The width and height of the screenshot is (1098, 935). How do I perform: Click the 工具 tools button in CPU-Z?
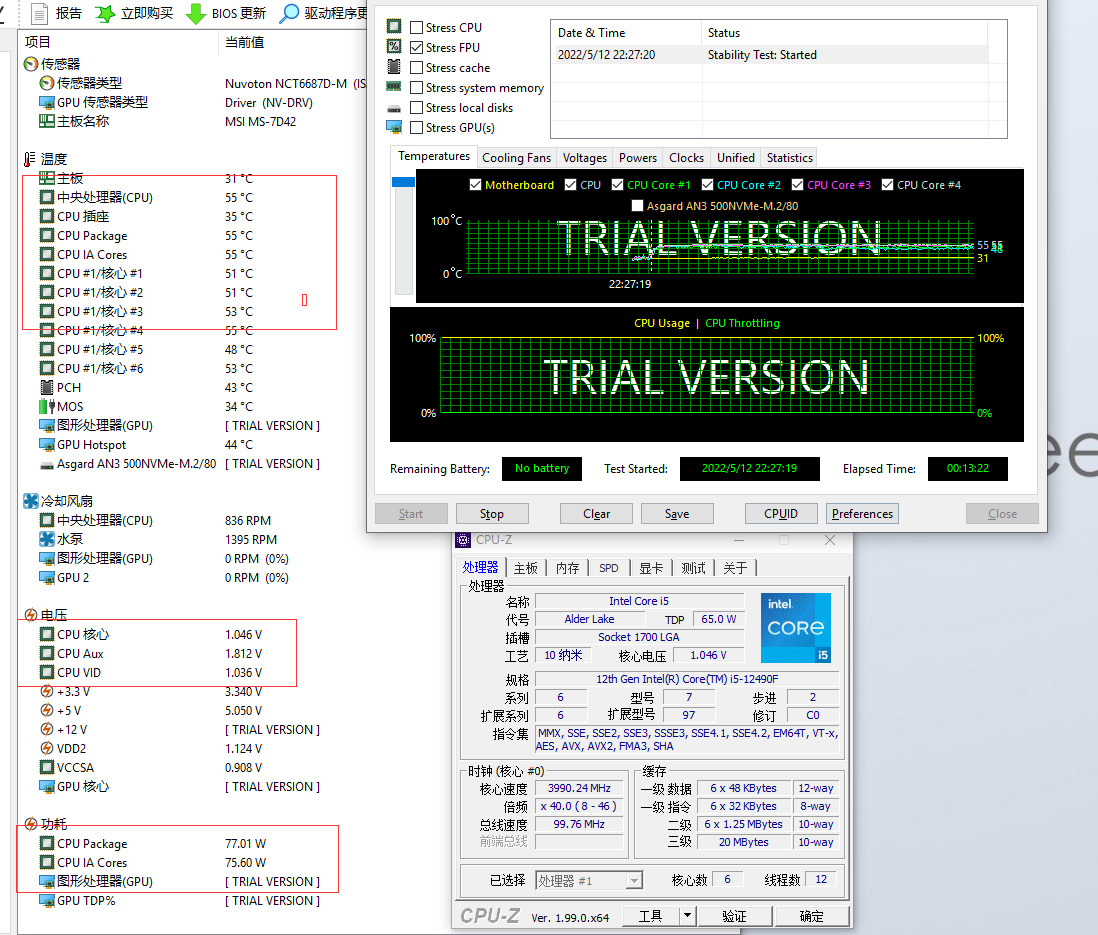[x=651, y=916]
